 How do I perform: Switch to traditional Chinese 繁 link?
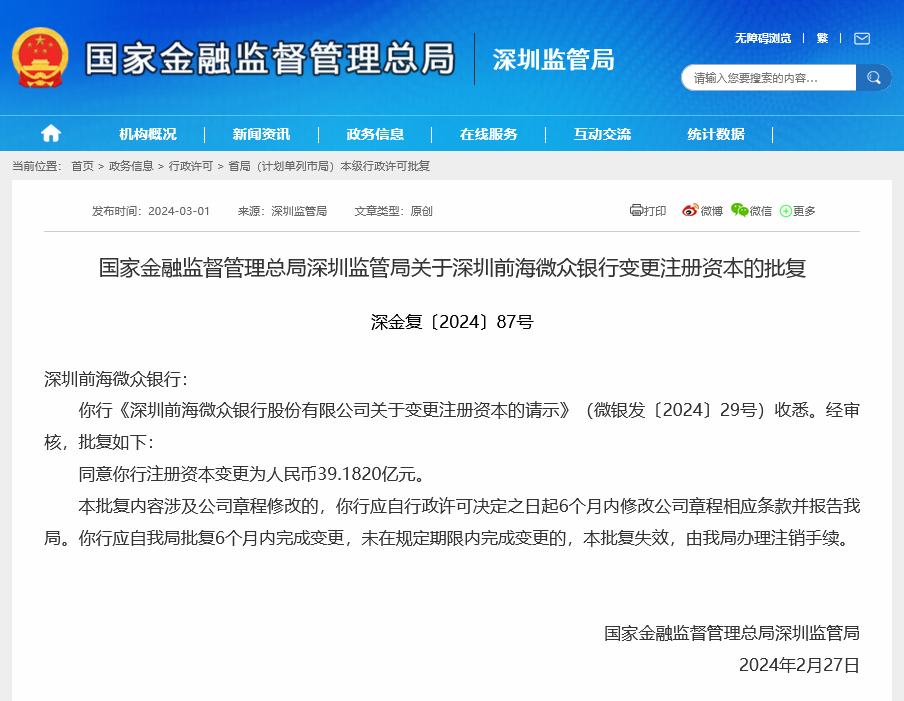[x=822, y=38]
